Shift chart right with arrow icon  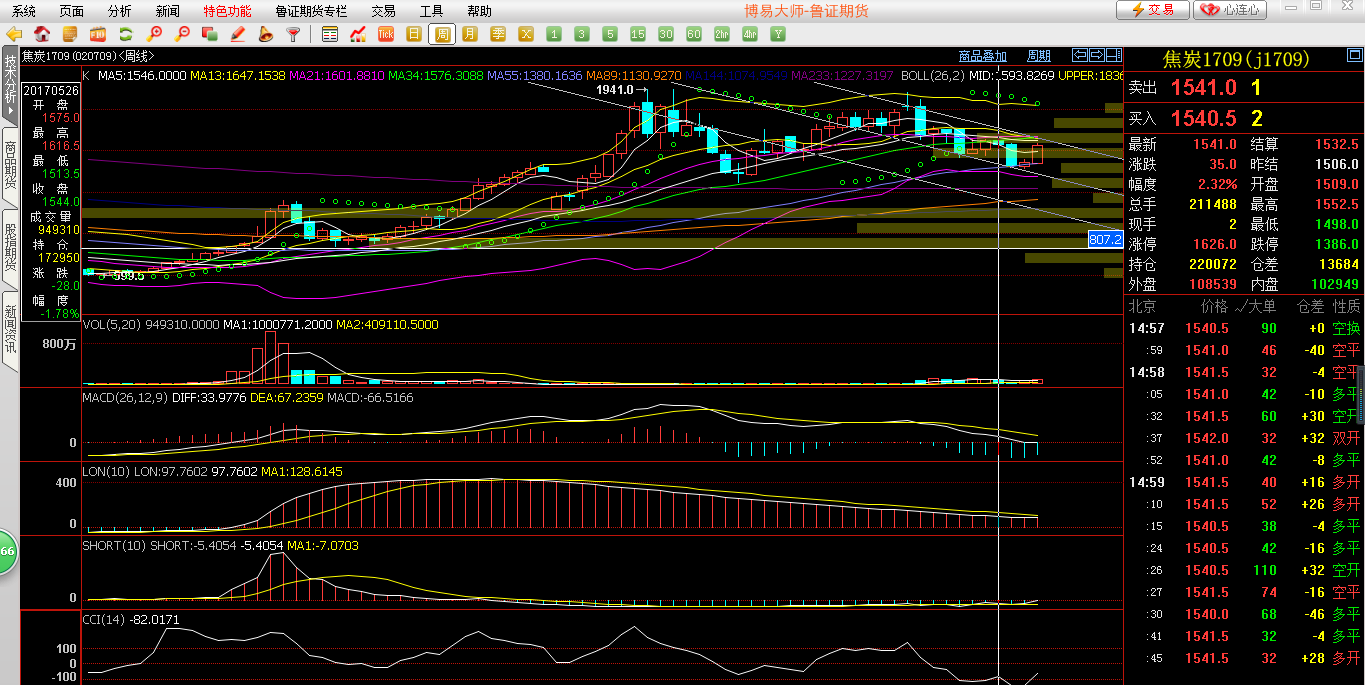click(x=1096, y=55)
